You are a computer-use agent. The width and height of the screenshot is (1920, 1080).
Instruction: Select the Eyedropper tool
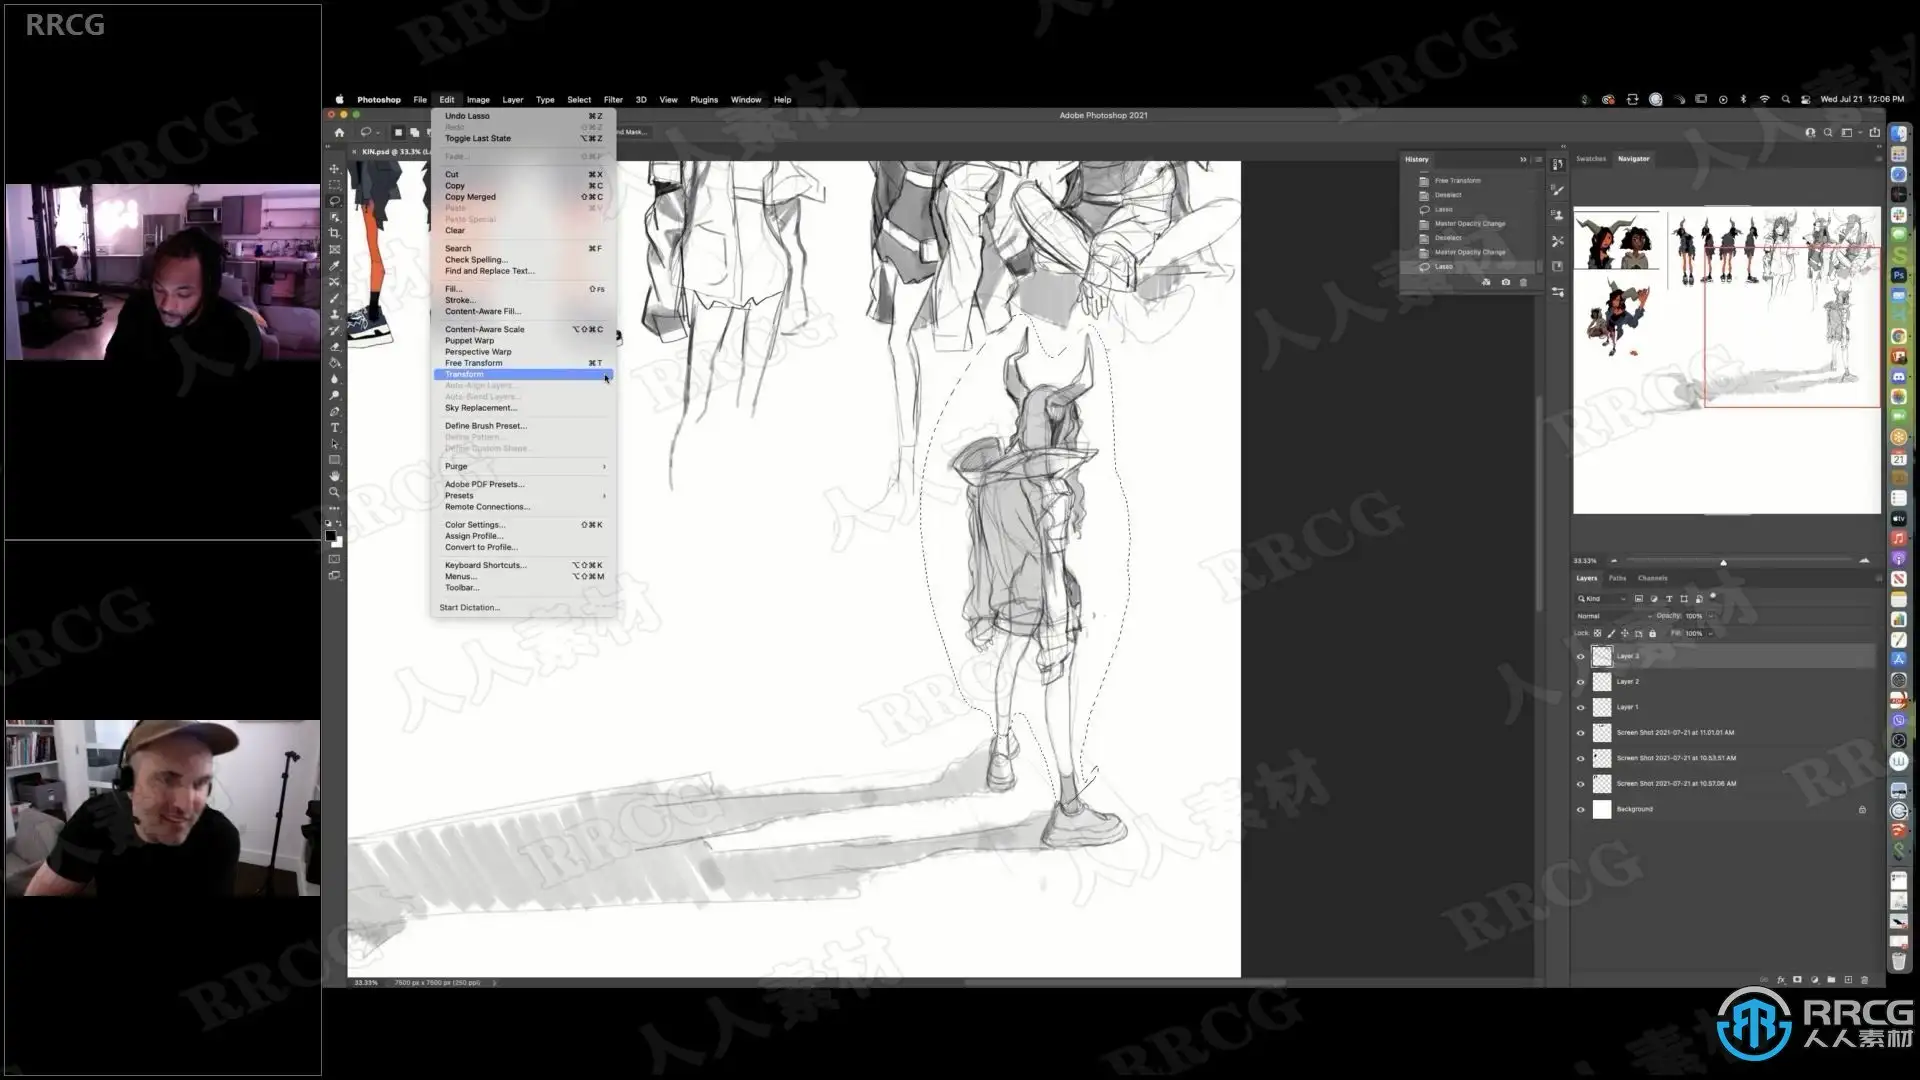coord(334,266)
